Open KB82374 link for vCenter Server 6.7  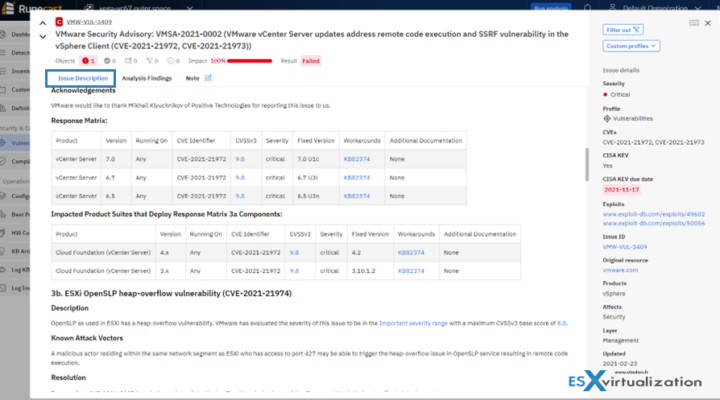(357, 177)
